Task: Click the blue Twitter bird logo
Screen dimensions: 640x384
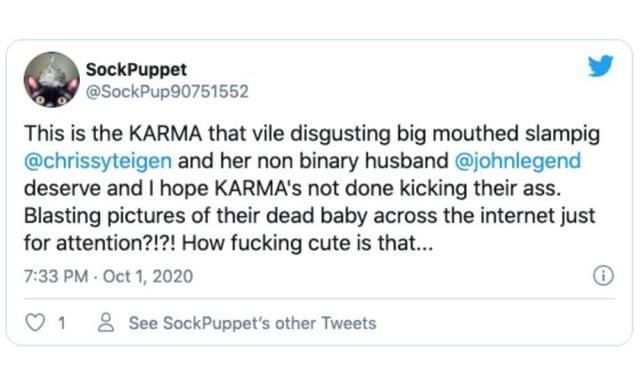Action: click(x=600, y=66)
